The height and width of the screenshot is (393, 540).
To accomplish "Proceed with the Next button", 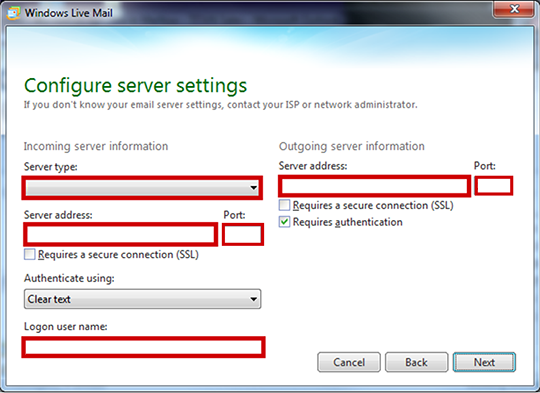I will pos(484,362).
